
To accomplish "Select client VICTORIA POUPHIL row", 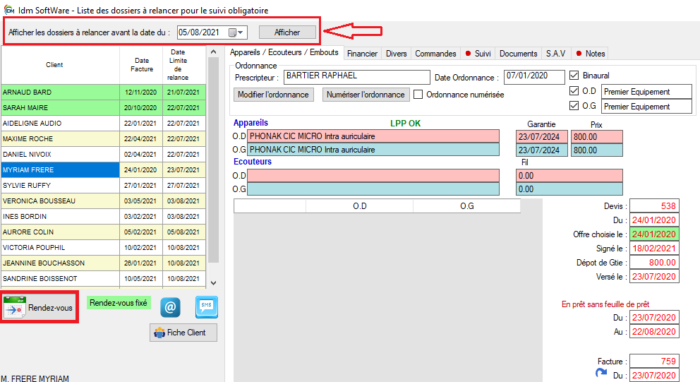I will [104, 247].
